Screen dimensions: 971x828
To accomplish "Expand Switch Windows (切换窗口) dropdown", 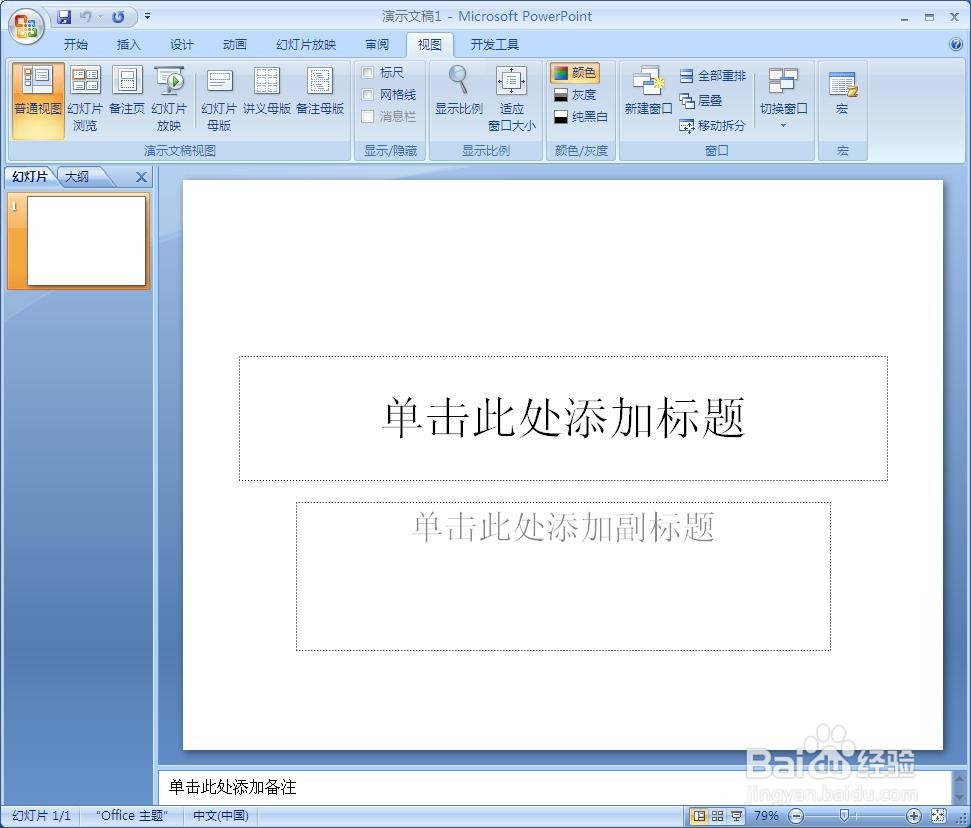I will click(783, 98).
